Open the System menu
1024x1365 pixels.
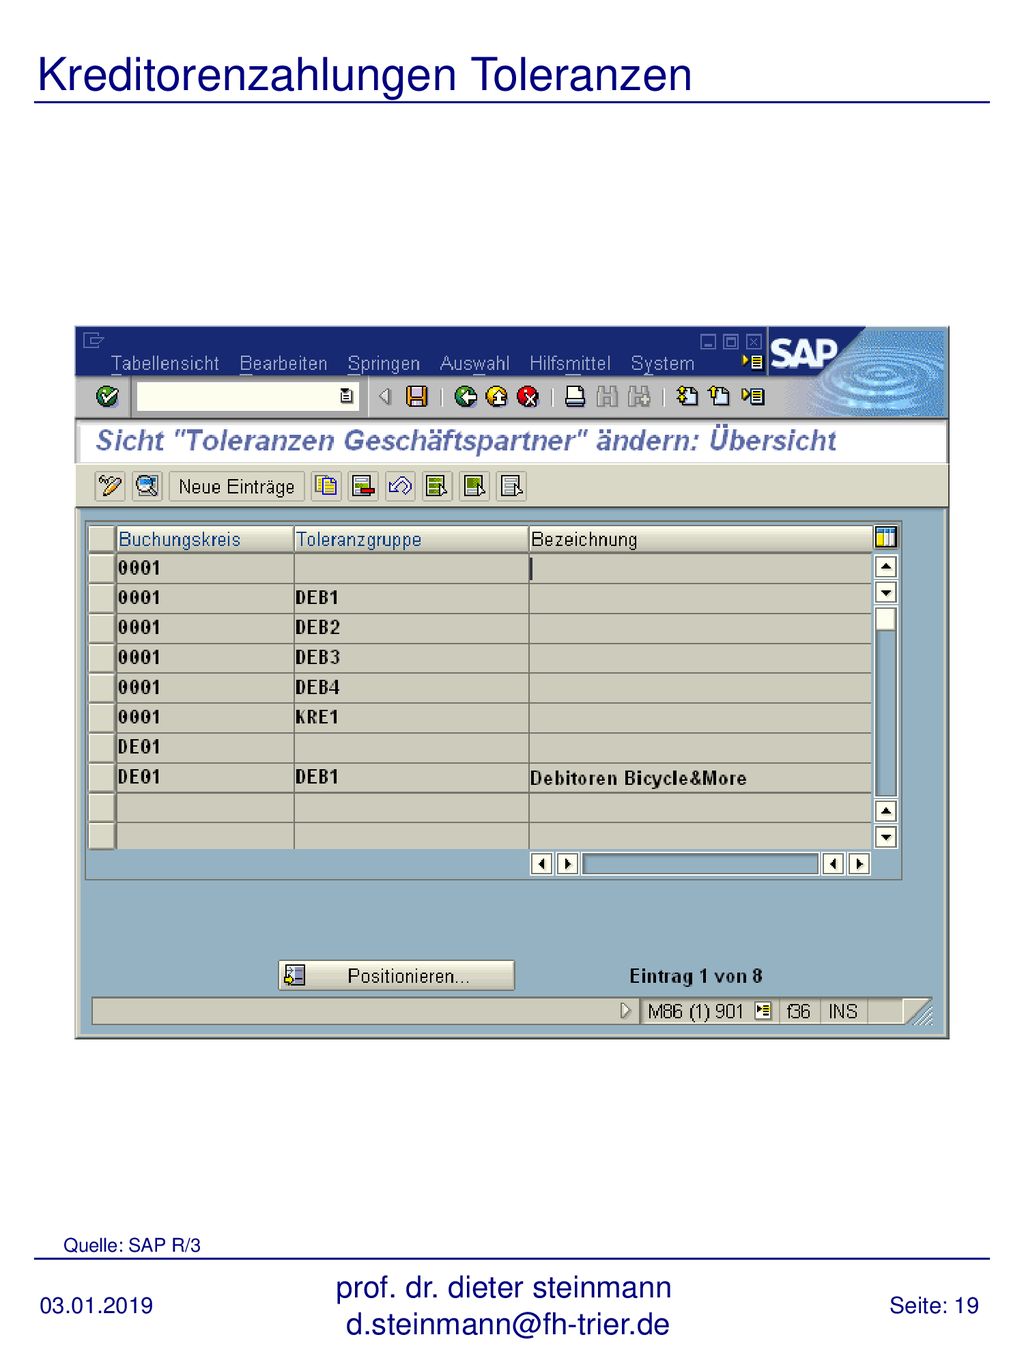(x=662, y=364)
